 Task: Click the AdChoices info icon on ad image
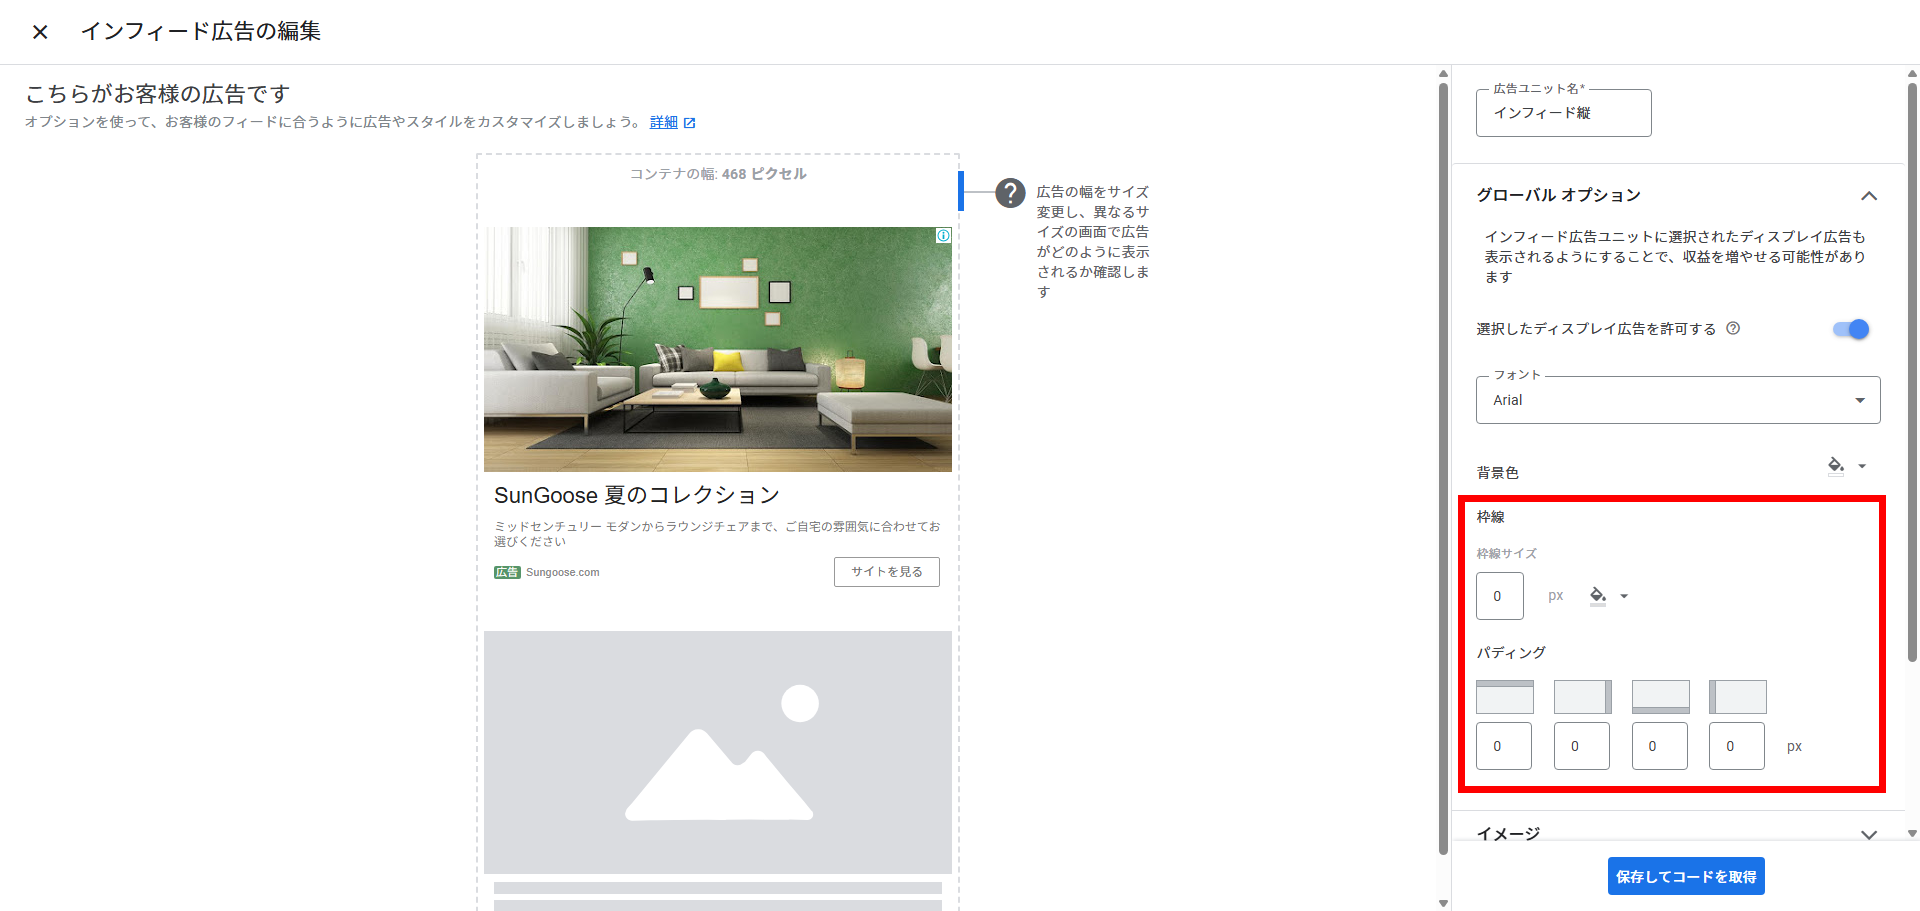(x=943, y=236)
